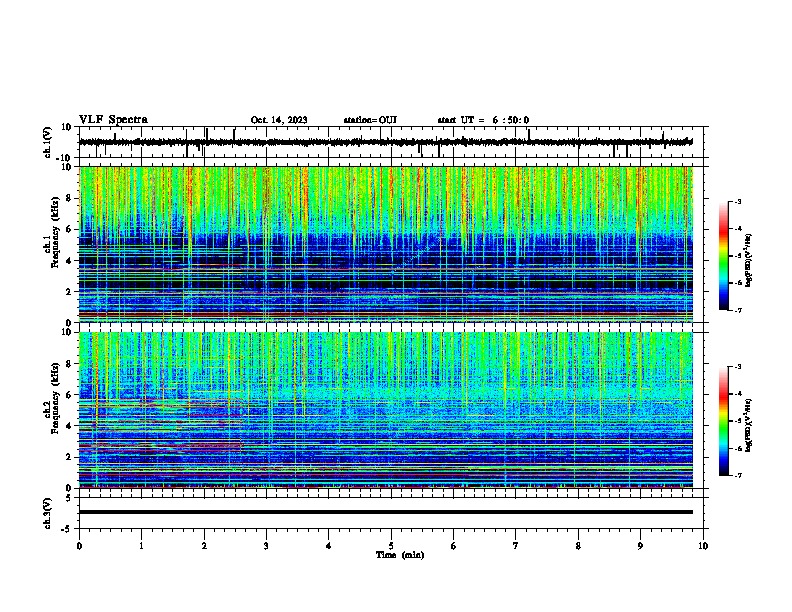This screenshot has width=792, height=612.
Task: Click the '1' tick on the Time axis
Action: pyautogui.click(x=141, y=546)
